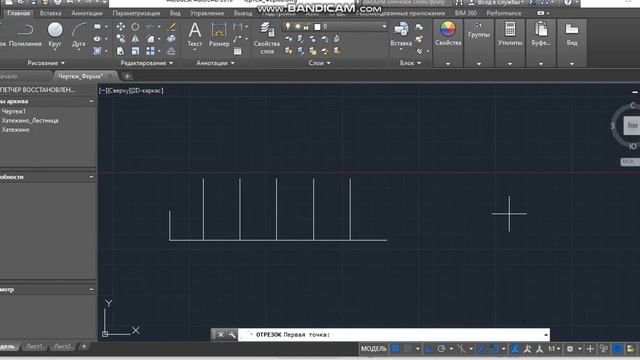Activate the Stretch tool
Image resolution: width=640 pixels, height=360 pixels.
coord(121,51)
